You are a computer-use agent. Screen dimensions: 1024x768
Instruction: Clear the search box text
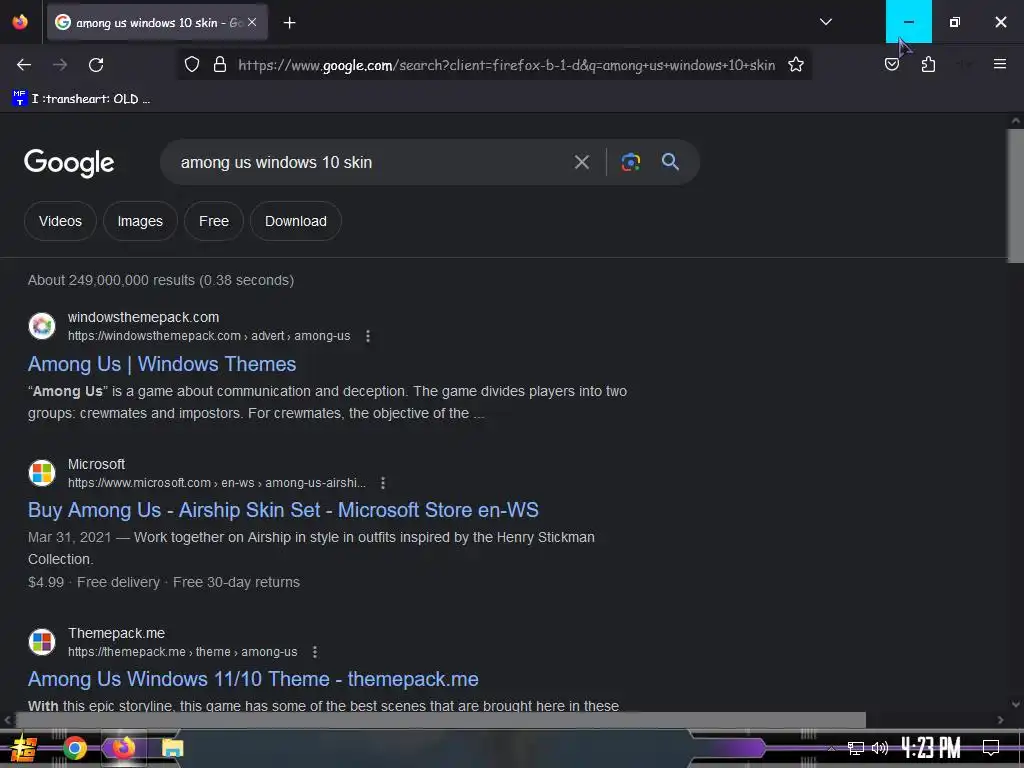581,162
